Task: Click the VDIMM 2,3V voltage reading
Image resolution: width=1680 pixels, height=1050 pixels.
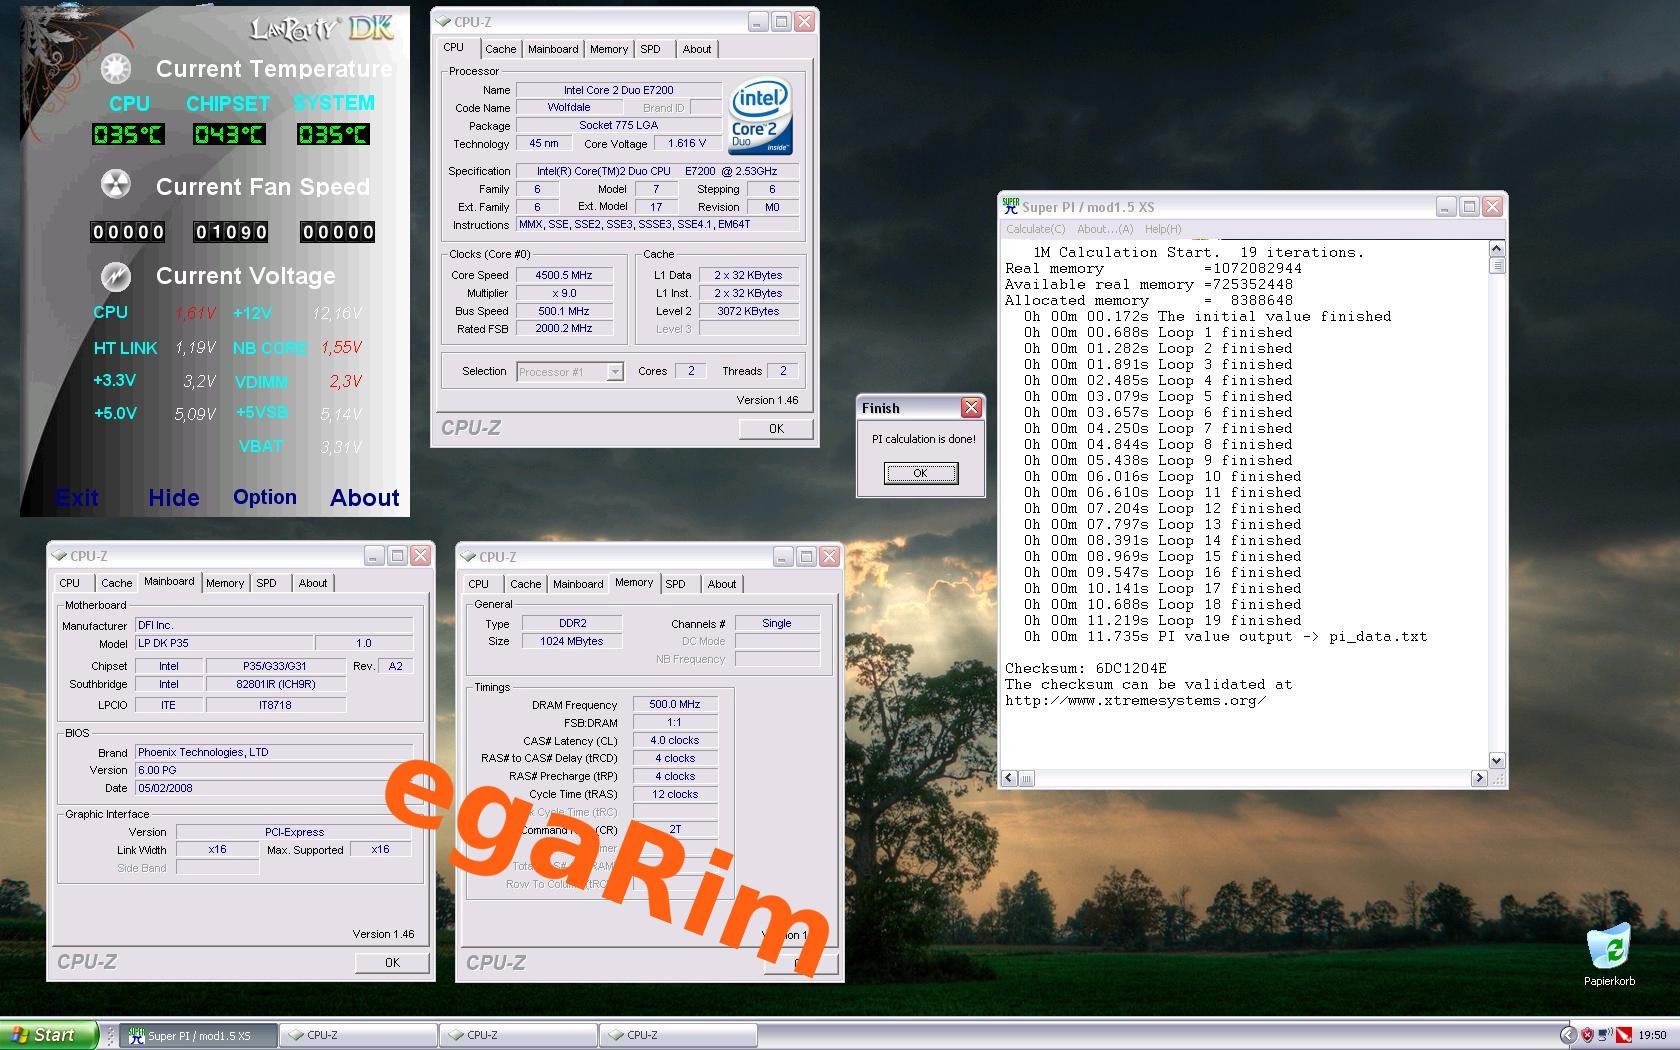Action: 346,381
